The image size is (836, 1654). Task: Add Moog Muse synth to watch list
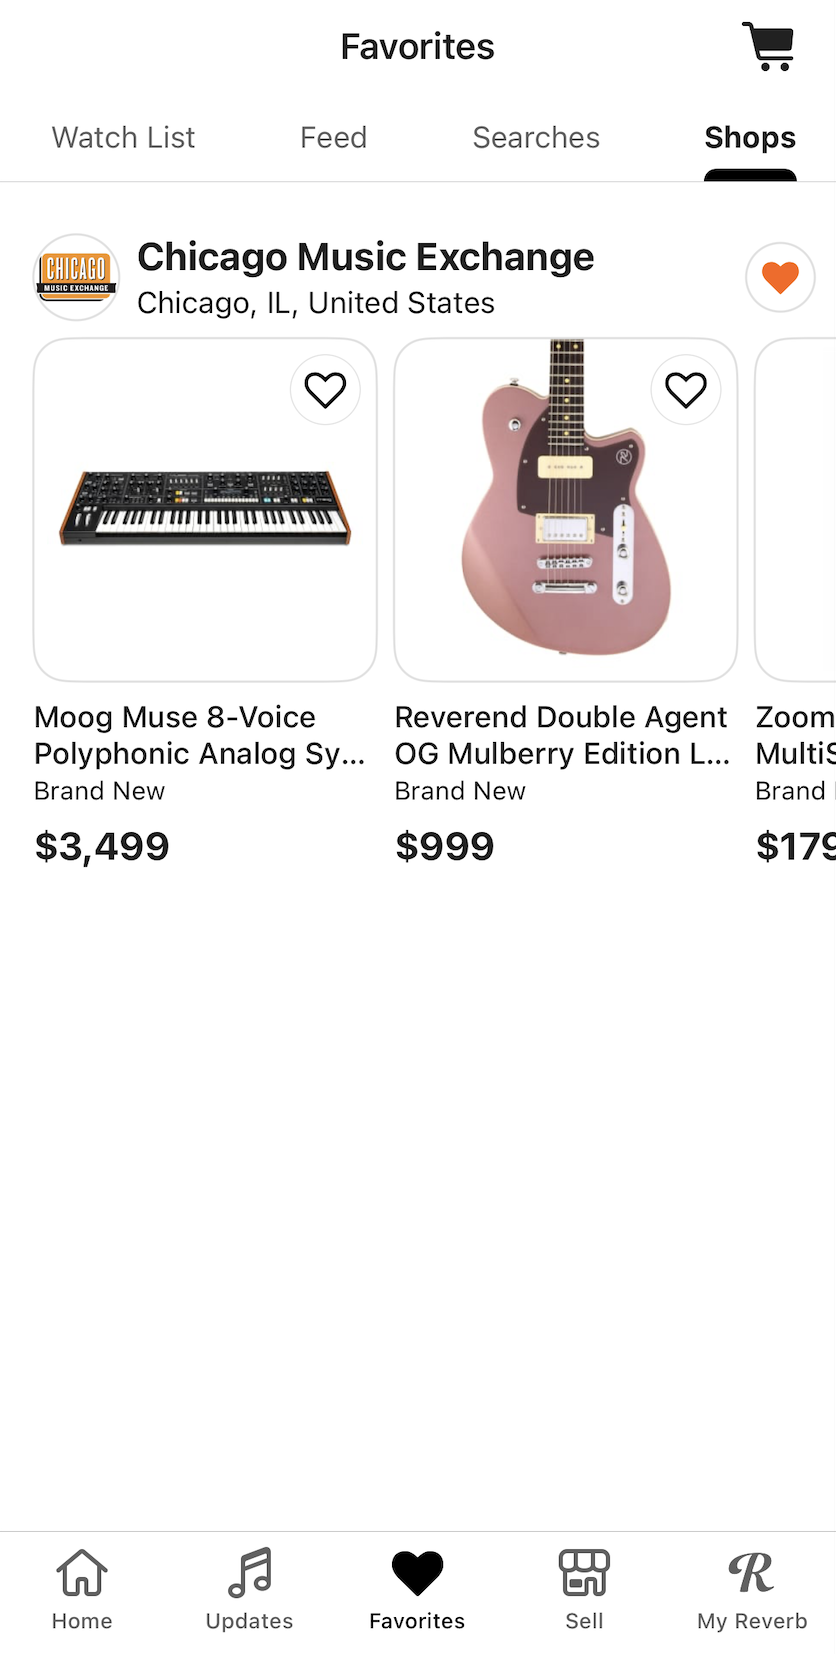(x=325, y=390)
